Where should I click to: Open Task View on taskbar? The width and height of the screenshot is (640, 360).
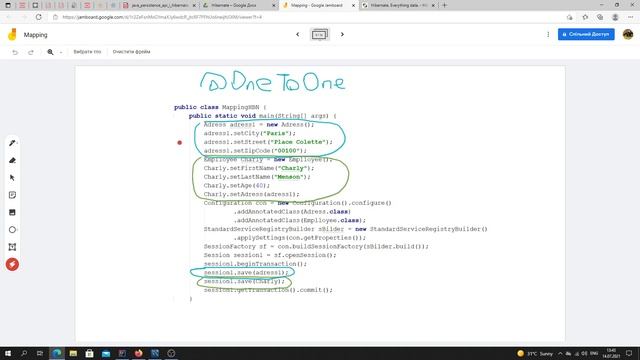(40, 353)
